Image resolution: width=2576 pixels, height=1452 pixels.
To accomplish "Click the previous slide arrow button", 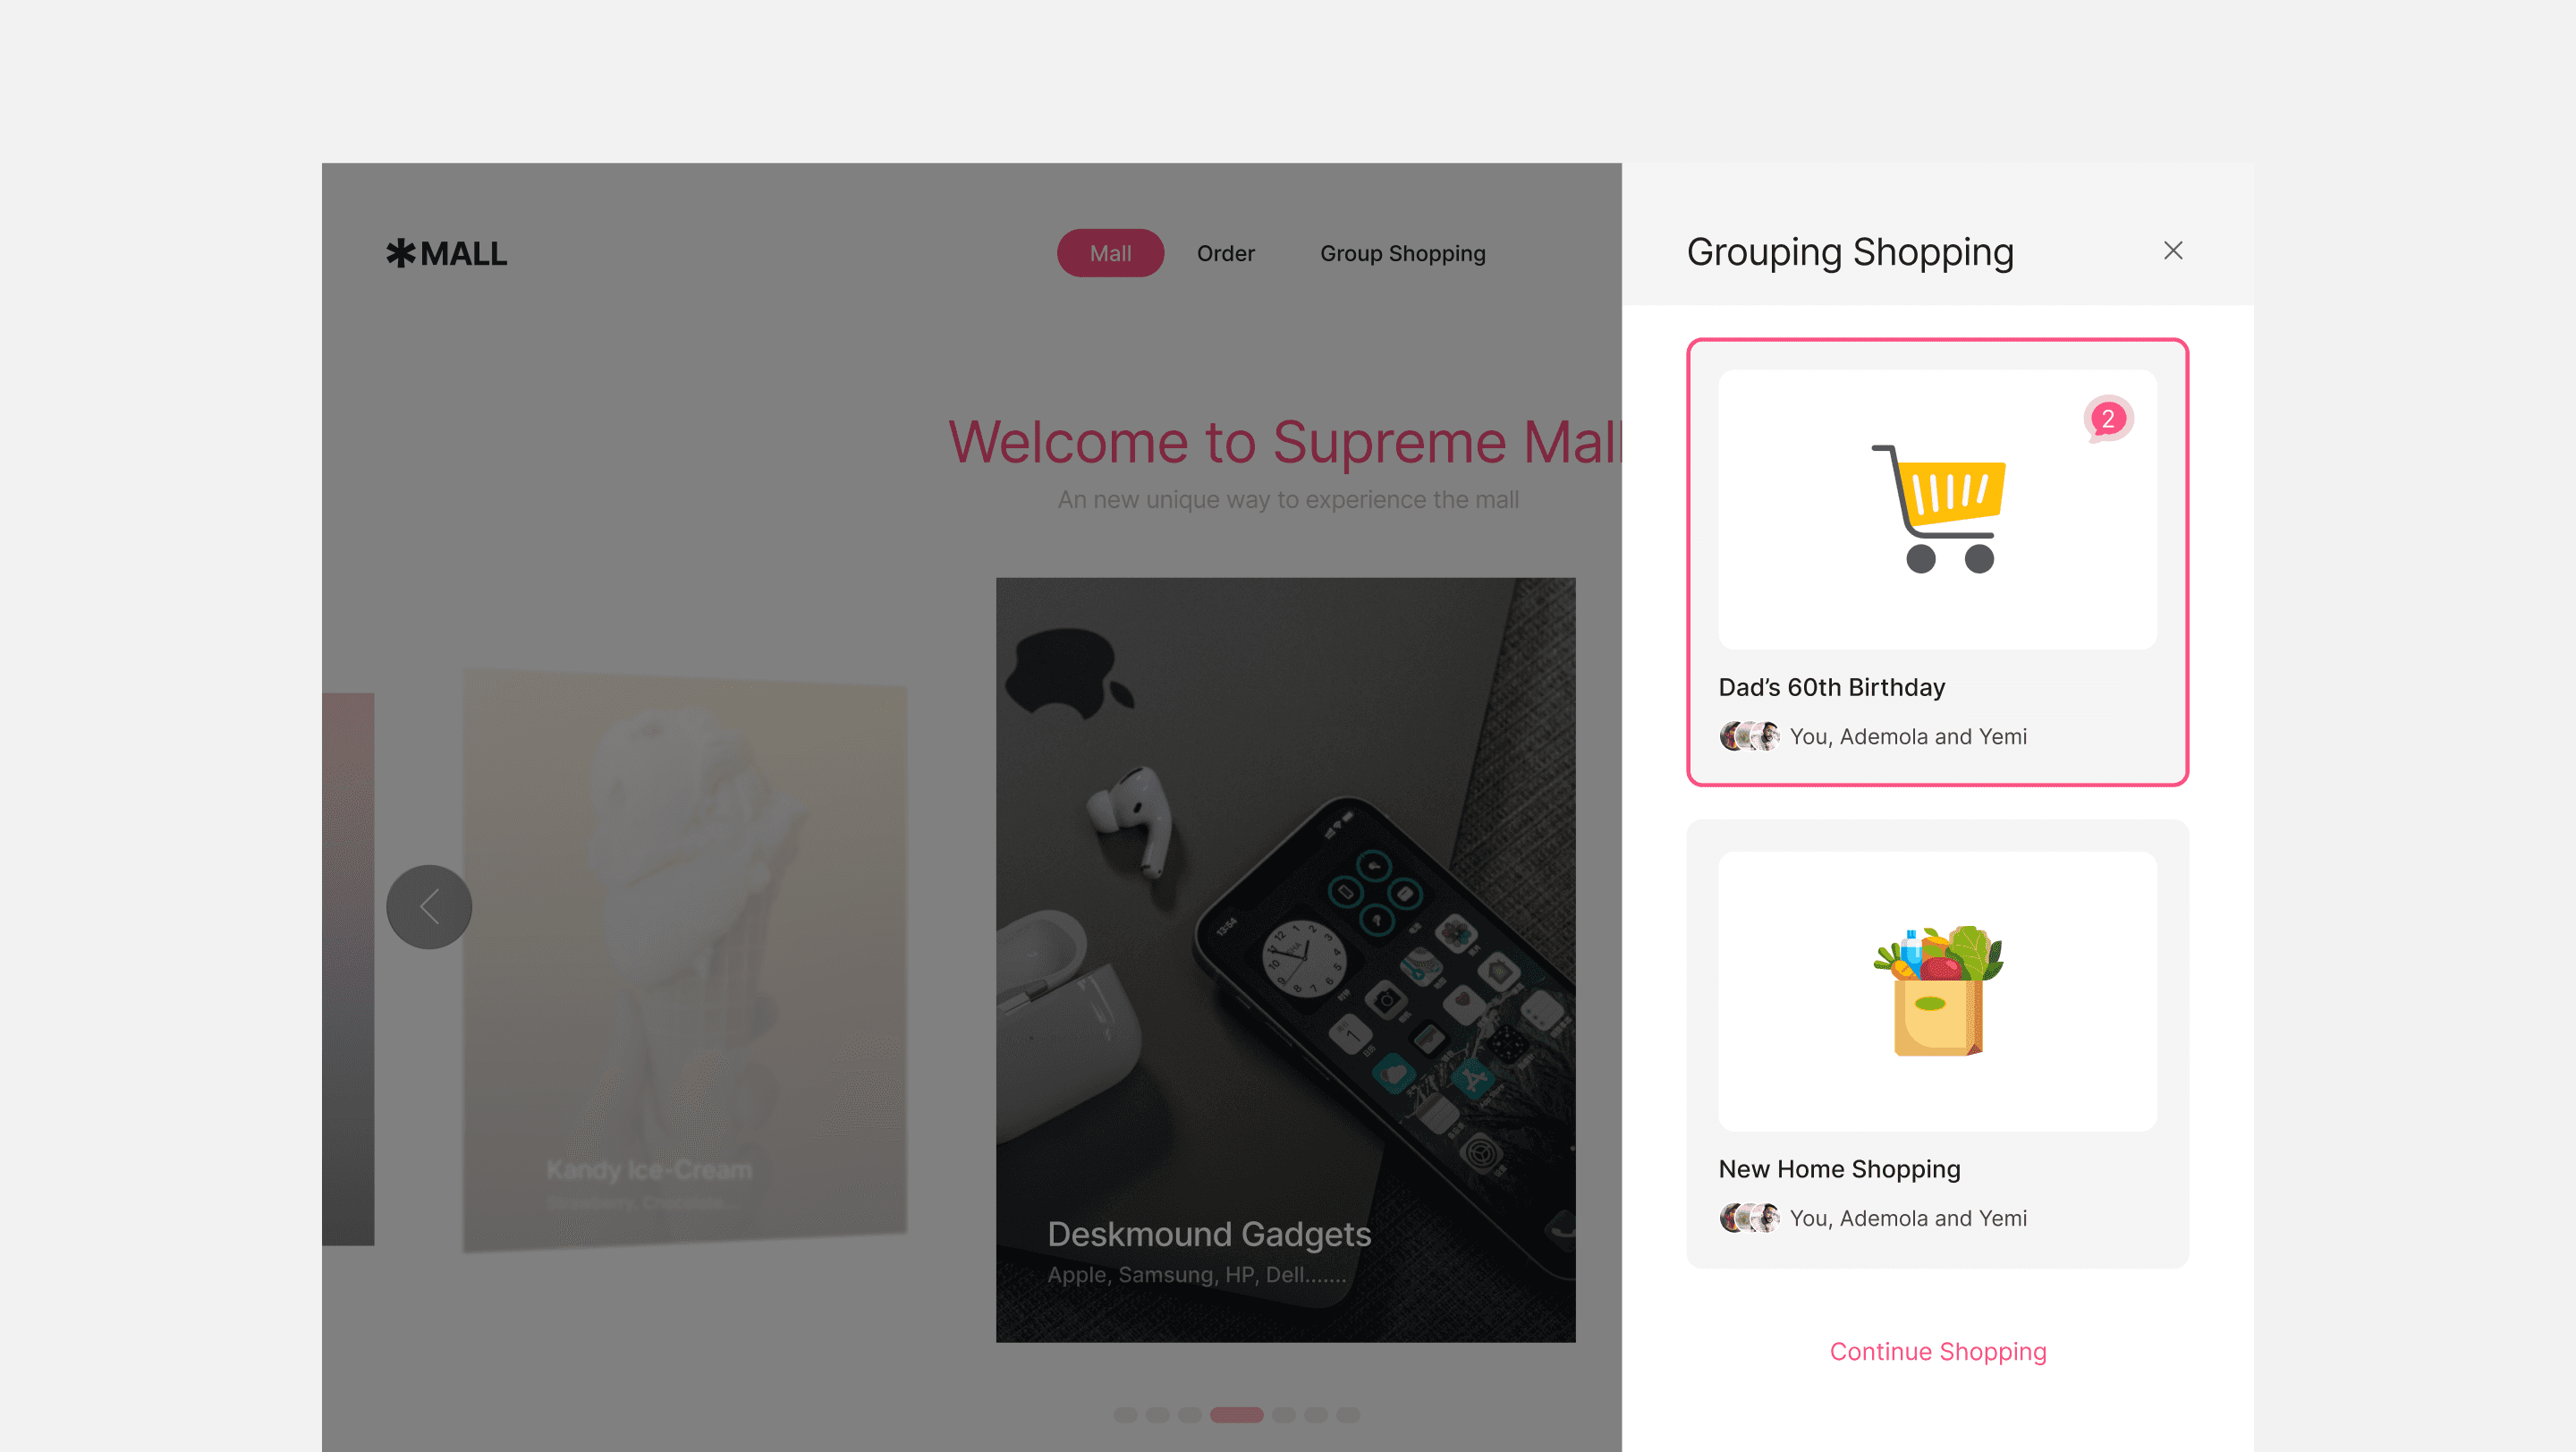I will [x=429, y=907].
